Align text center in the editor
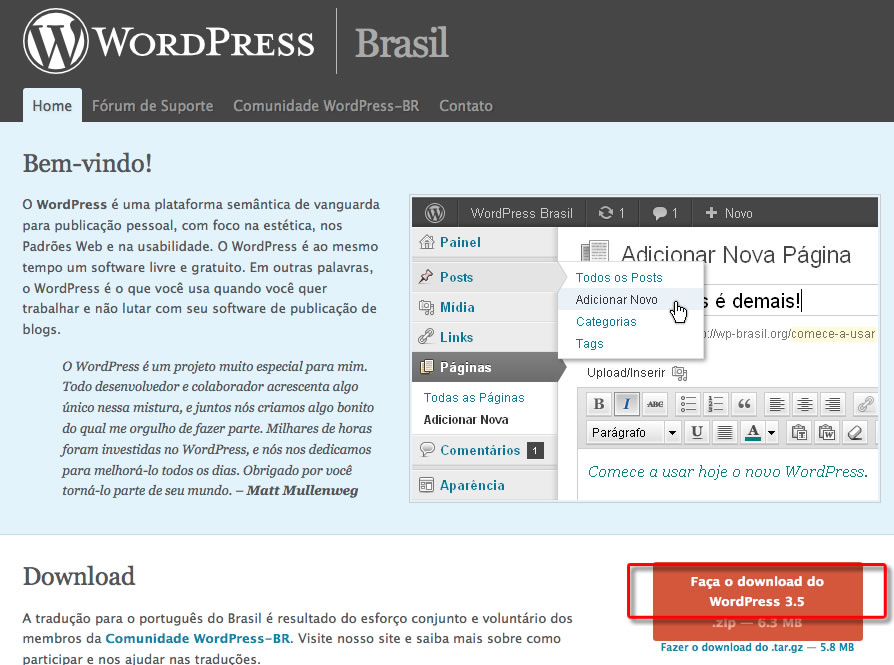 click(804, 404)
